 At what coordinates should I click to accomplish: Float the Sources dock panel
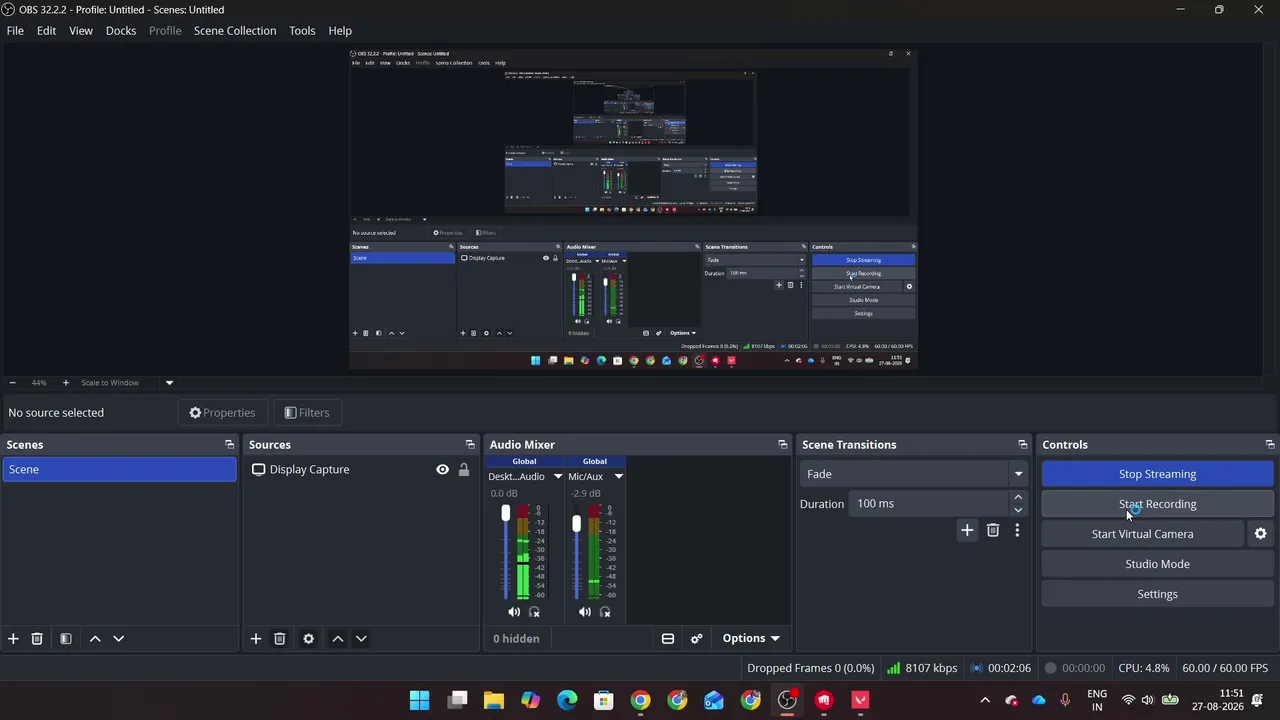tap(470, 445)
